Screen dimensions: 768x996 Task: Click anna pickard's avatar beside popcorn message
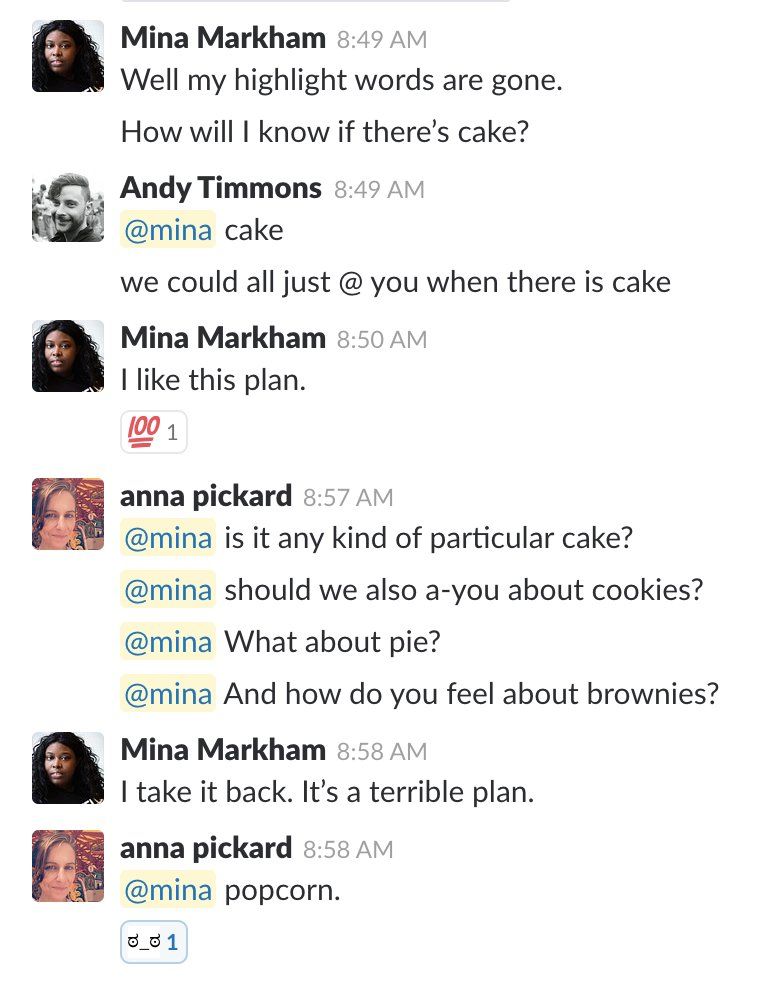68,866
